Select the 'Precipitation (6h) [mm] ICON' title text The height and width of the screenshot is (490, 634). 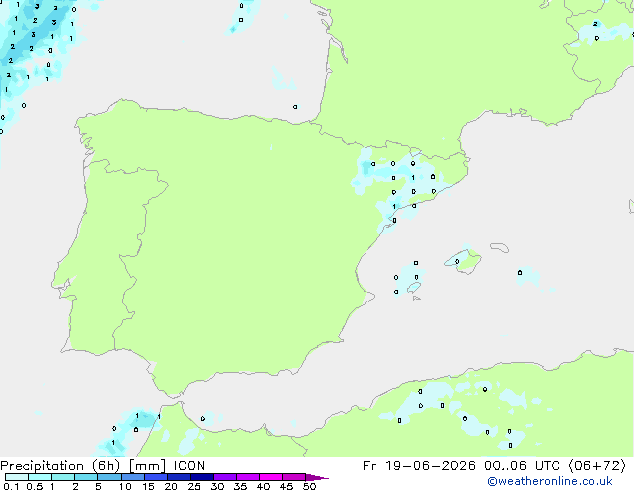coord(103,466)
